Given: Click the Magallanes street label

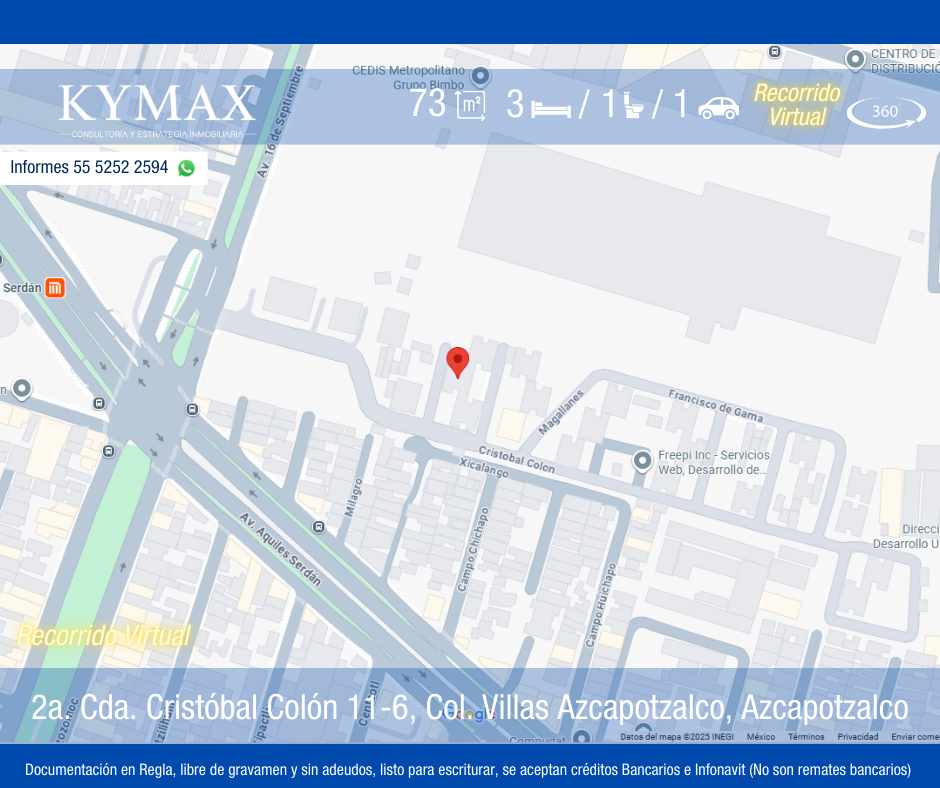Looking at the screenshot, I should tap(561, 413).
